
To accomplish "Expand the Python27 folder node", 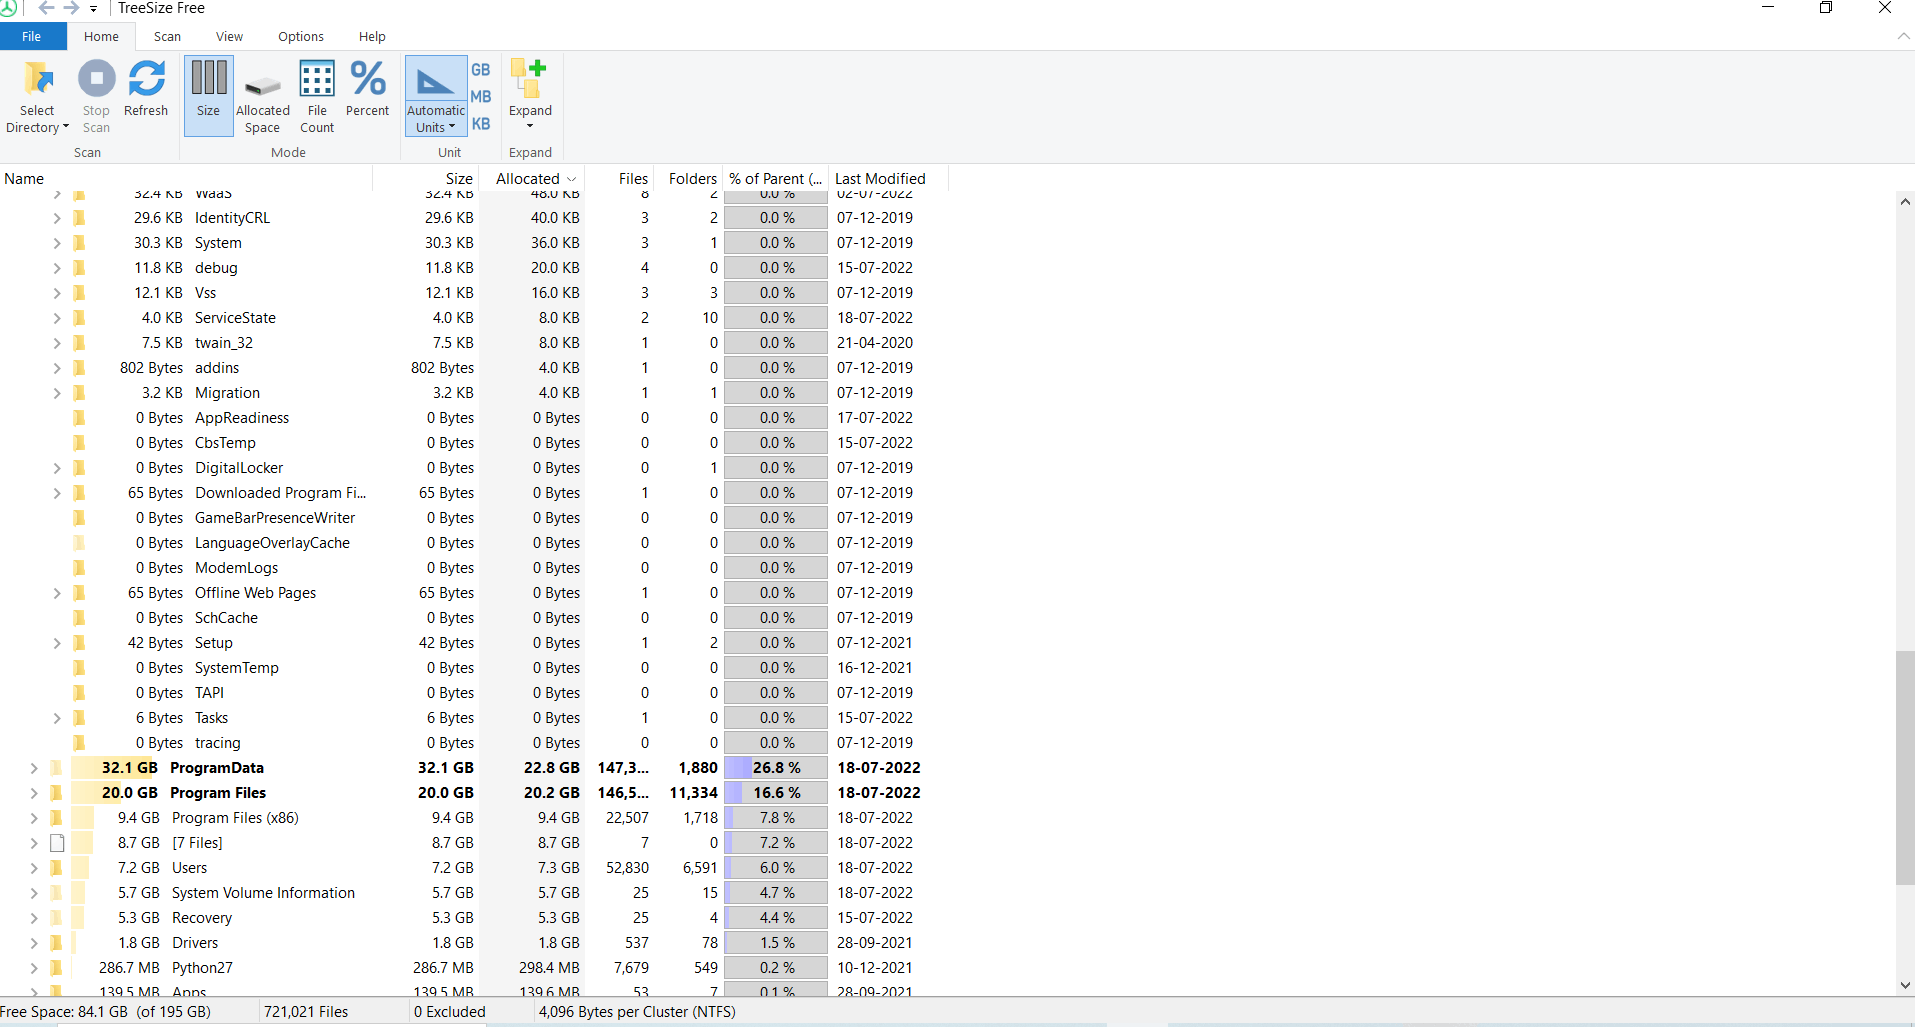I will (34, 968).
